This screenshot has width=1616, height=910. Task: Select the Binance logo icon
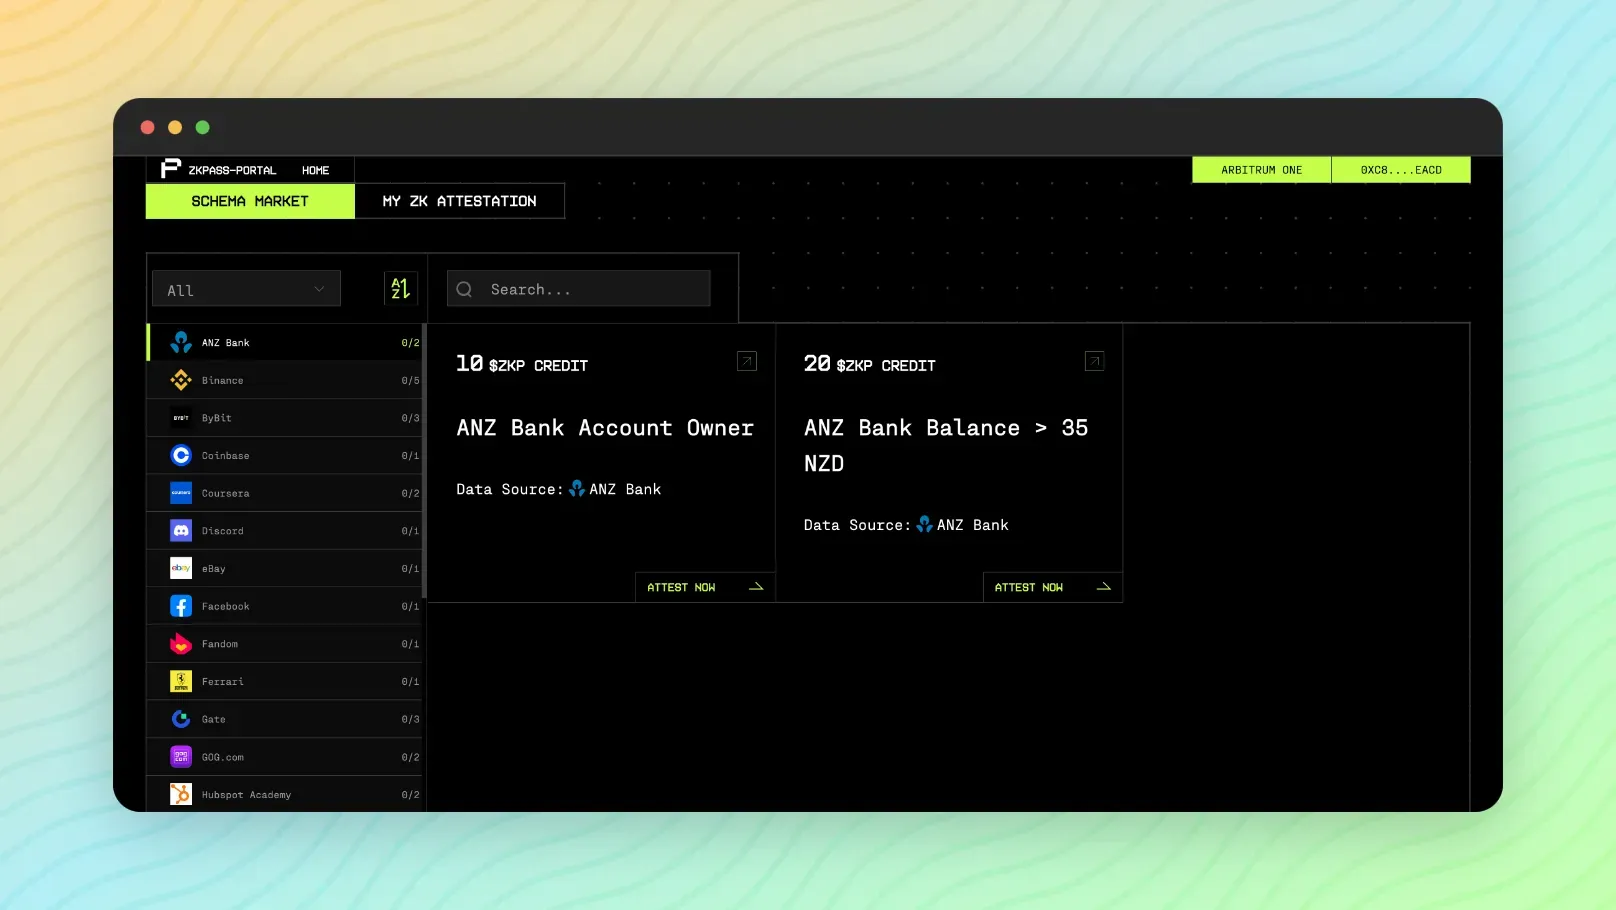point(181,380)
